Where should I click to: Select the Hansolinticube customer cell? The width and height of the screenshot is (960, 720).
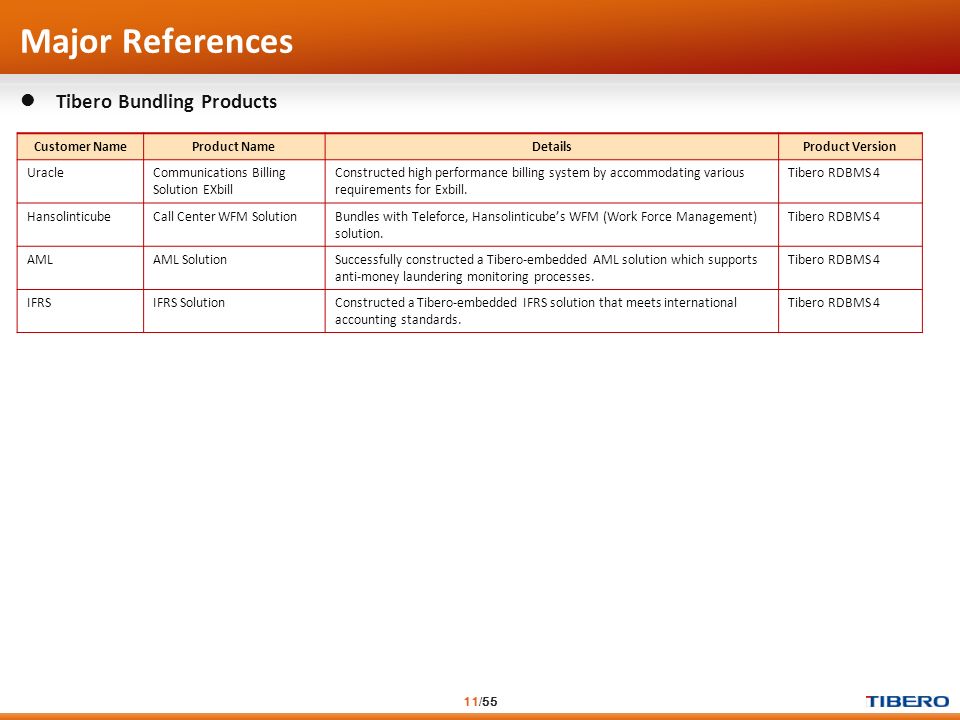tap(80, 225)
